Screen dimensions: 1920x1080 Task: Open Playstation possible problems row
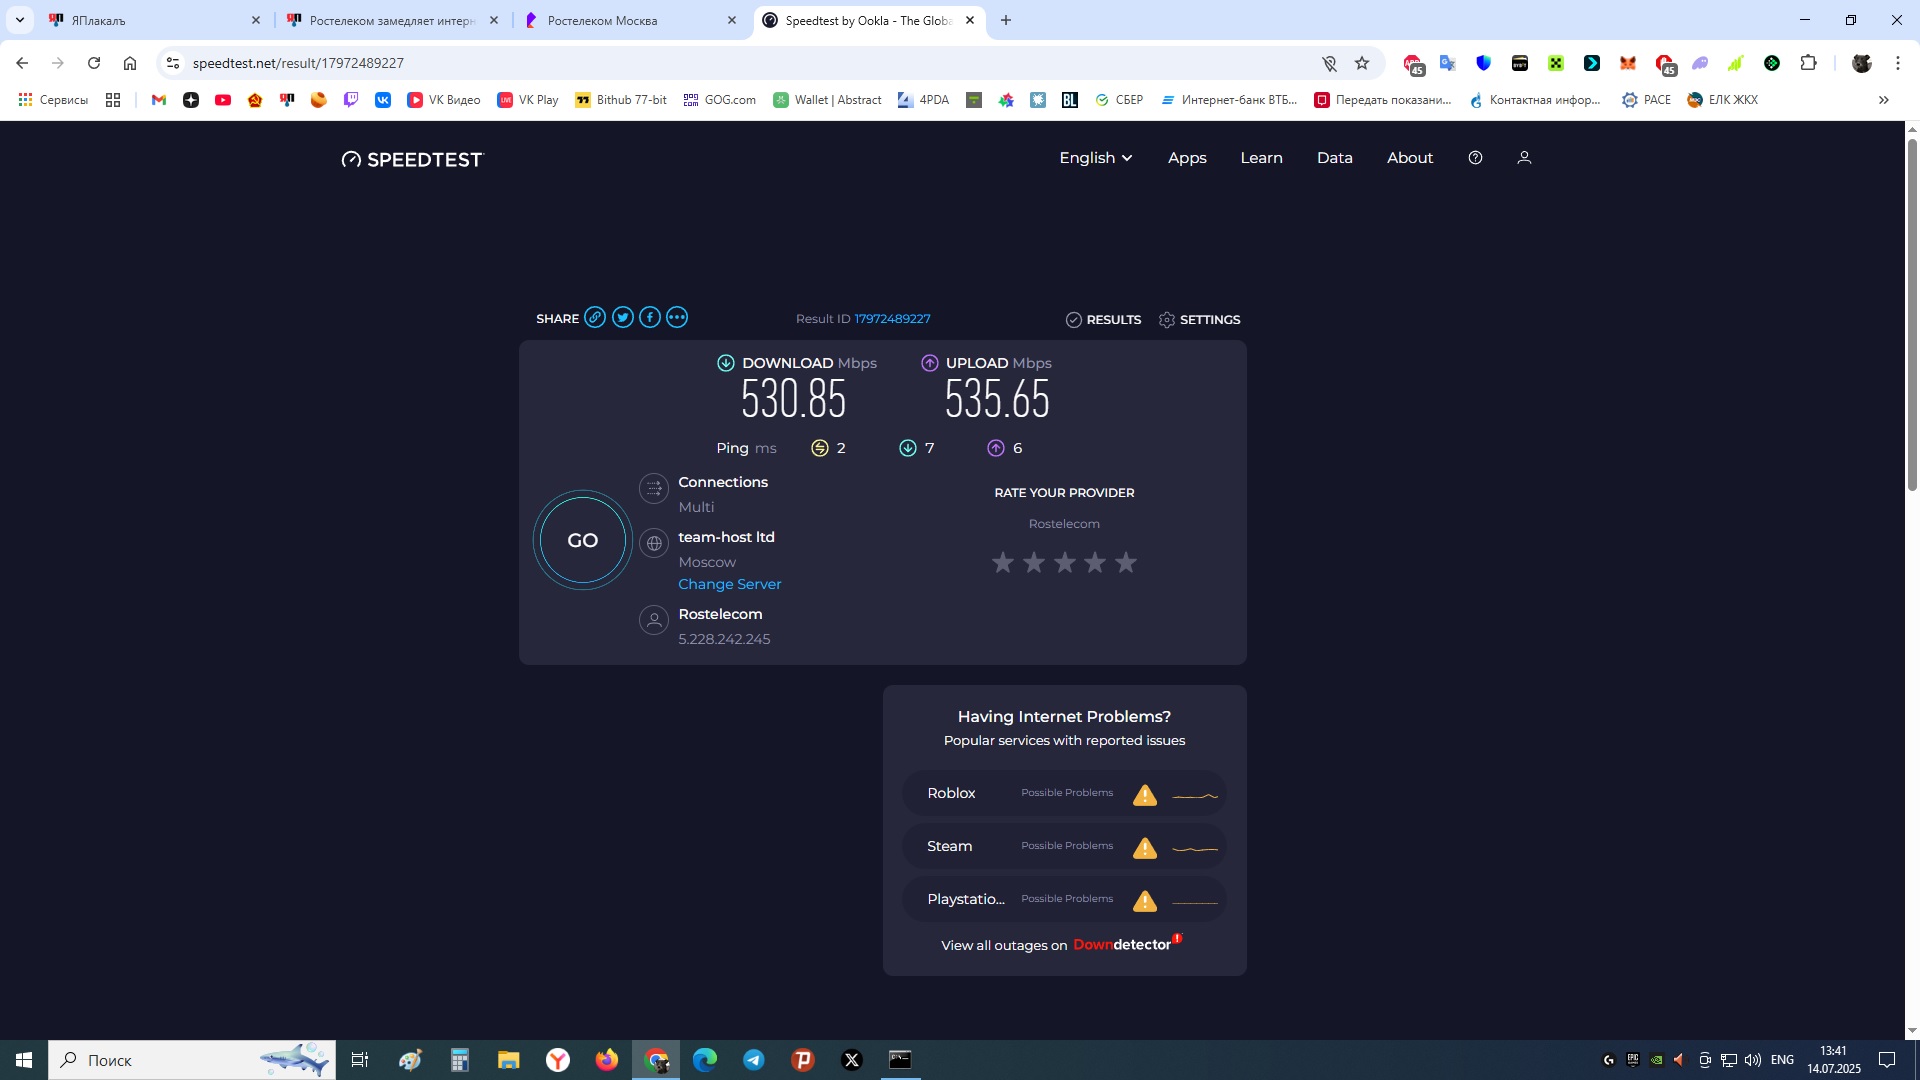(1064, 900)
